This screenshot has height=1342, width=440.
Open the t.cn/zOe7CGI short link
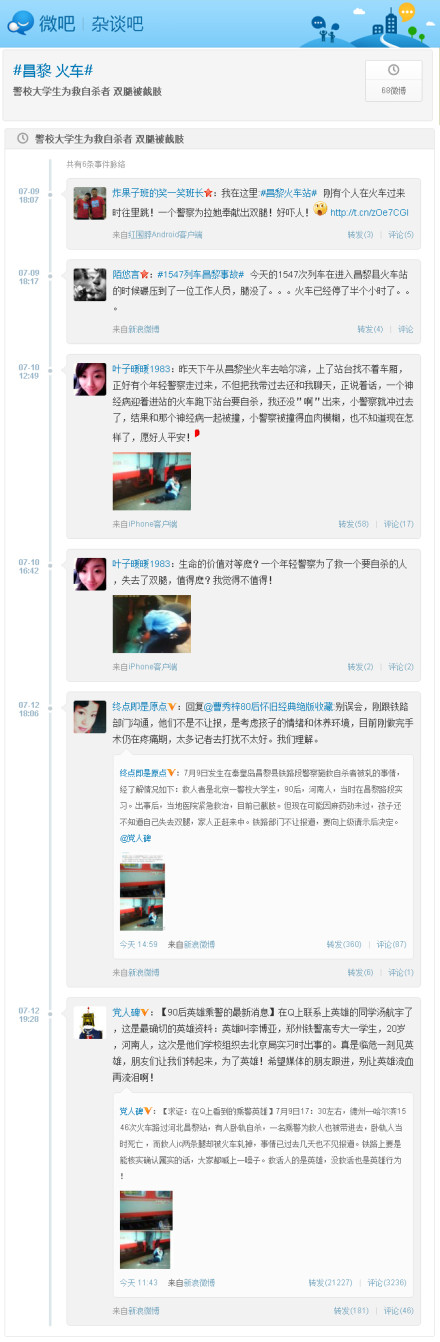pos(370,212)
